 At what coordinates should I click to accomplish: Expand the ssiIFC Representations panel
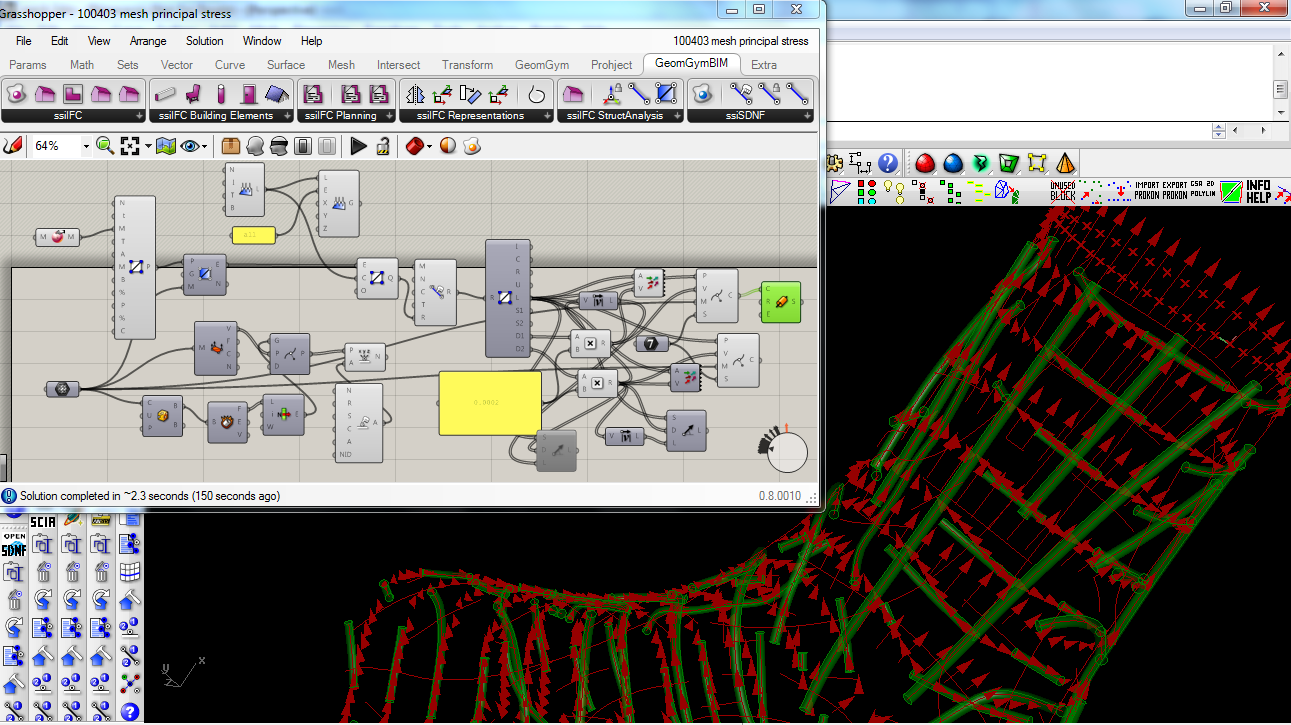547,116
